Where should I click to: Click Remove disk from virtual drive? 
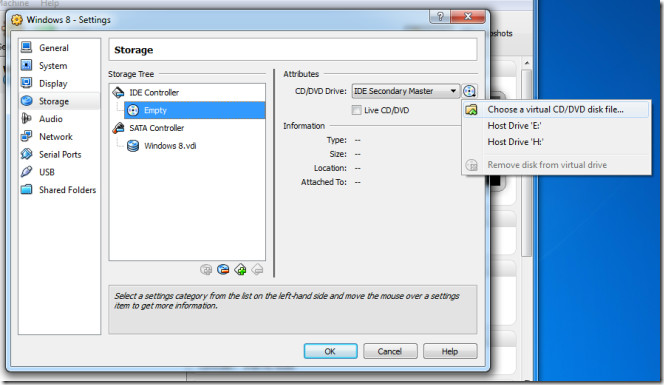click(556, 165)
